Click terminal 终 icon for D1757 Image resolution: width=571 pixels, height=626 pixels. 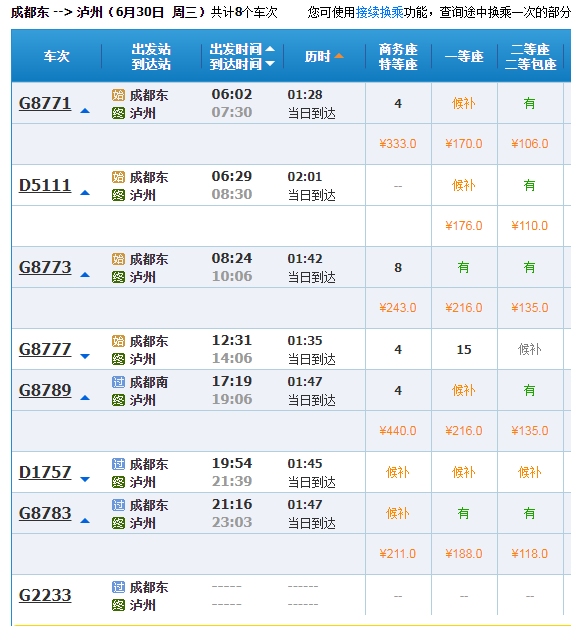[x=118, y=482]
